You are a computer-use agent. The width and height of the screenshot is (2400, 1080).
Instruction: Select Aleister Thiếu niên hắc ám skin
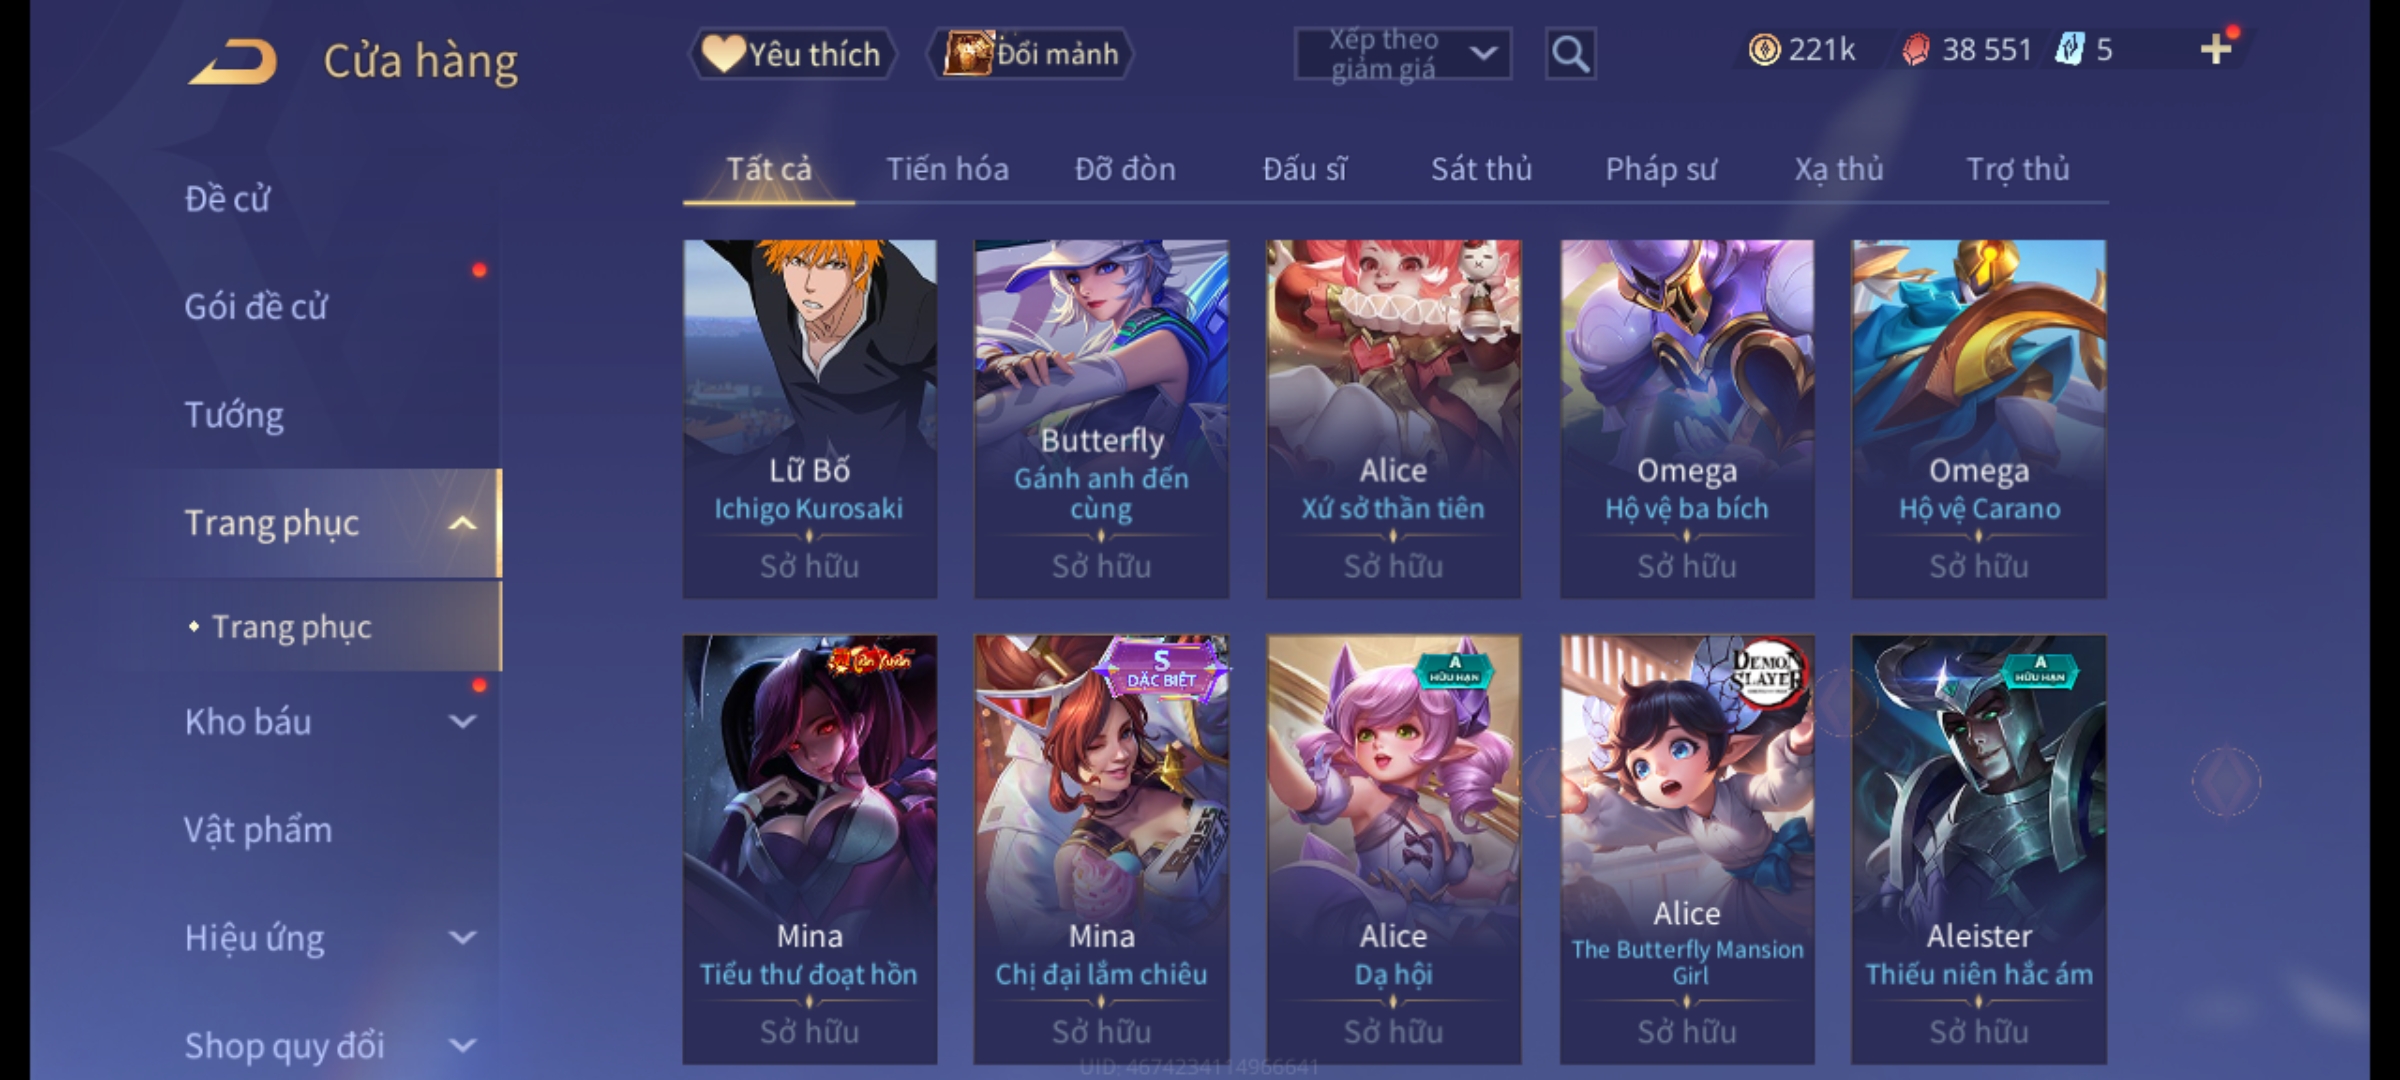point(1978,849)
